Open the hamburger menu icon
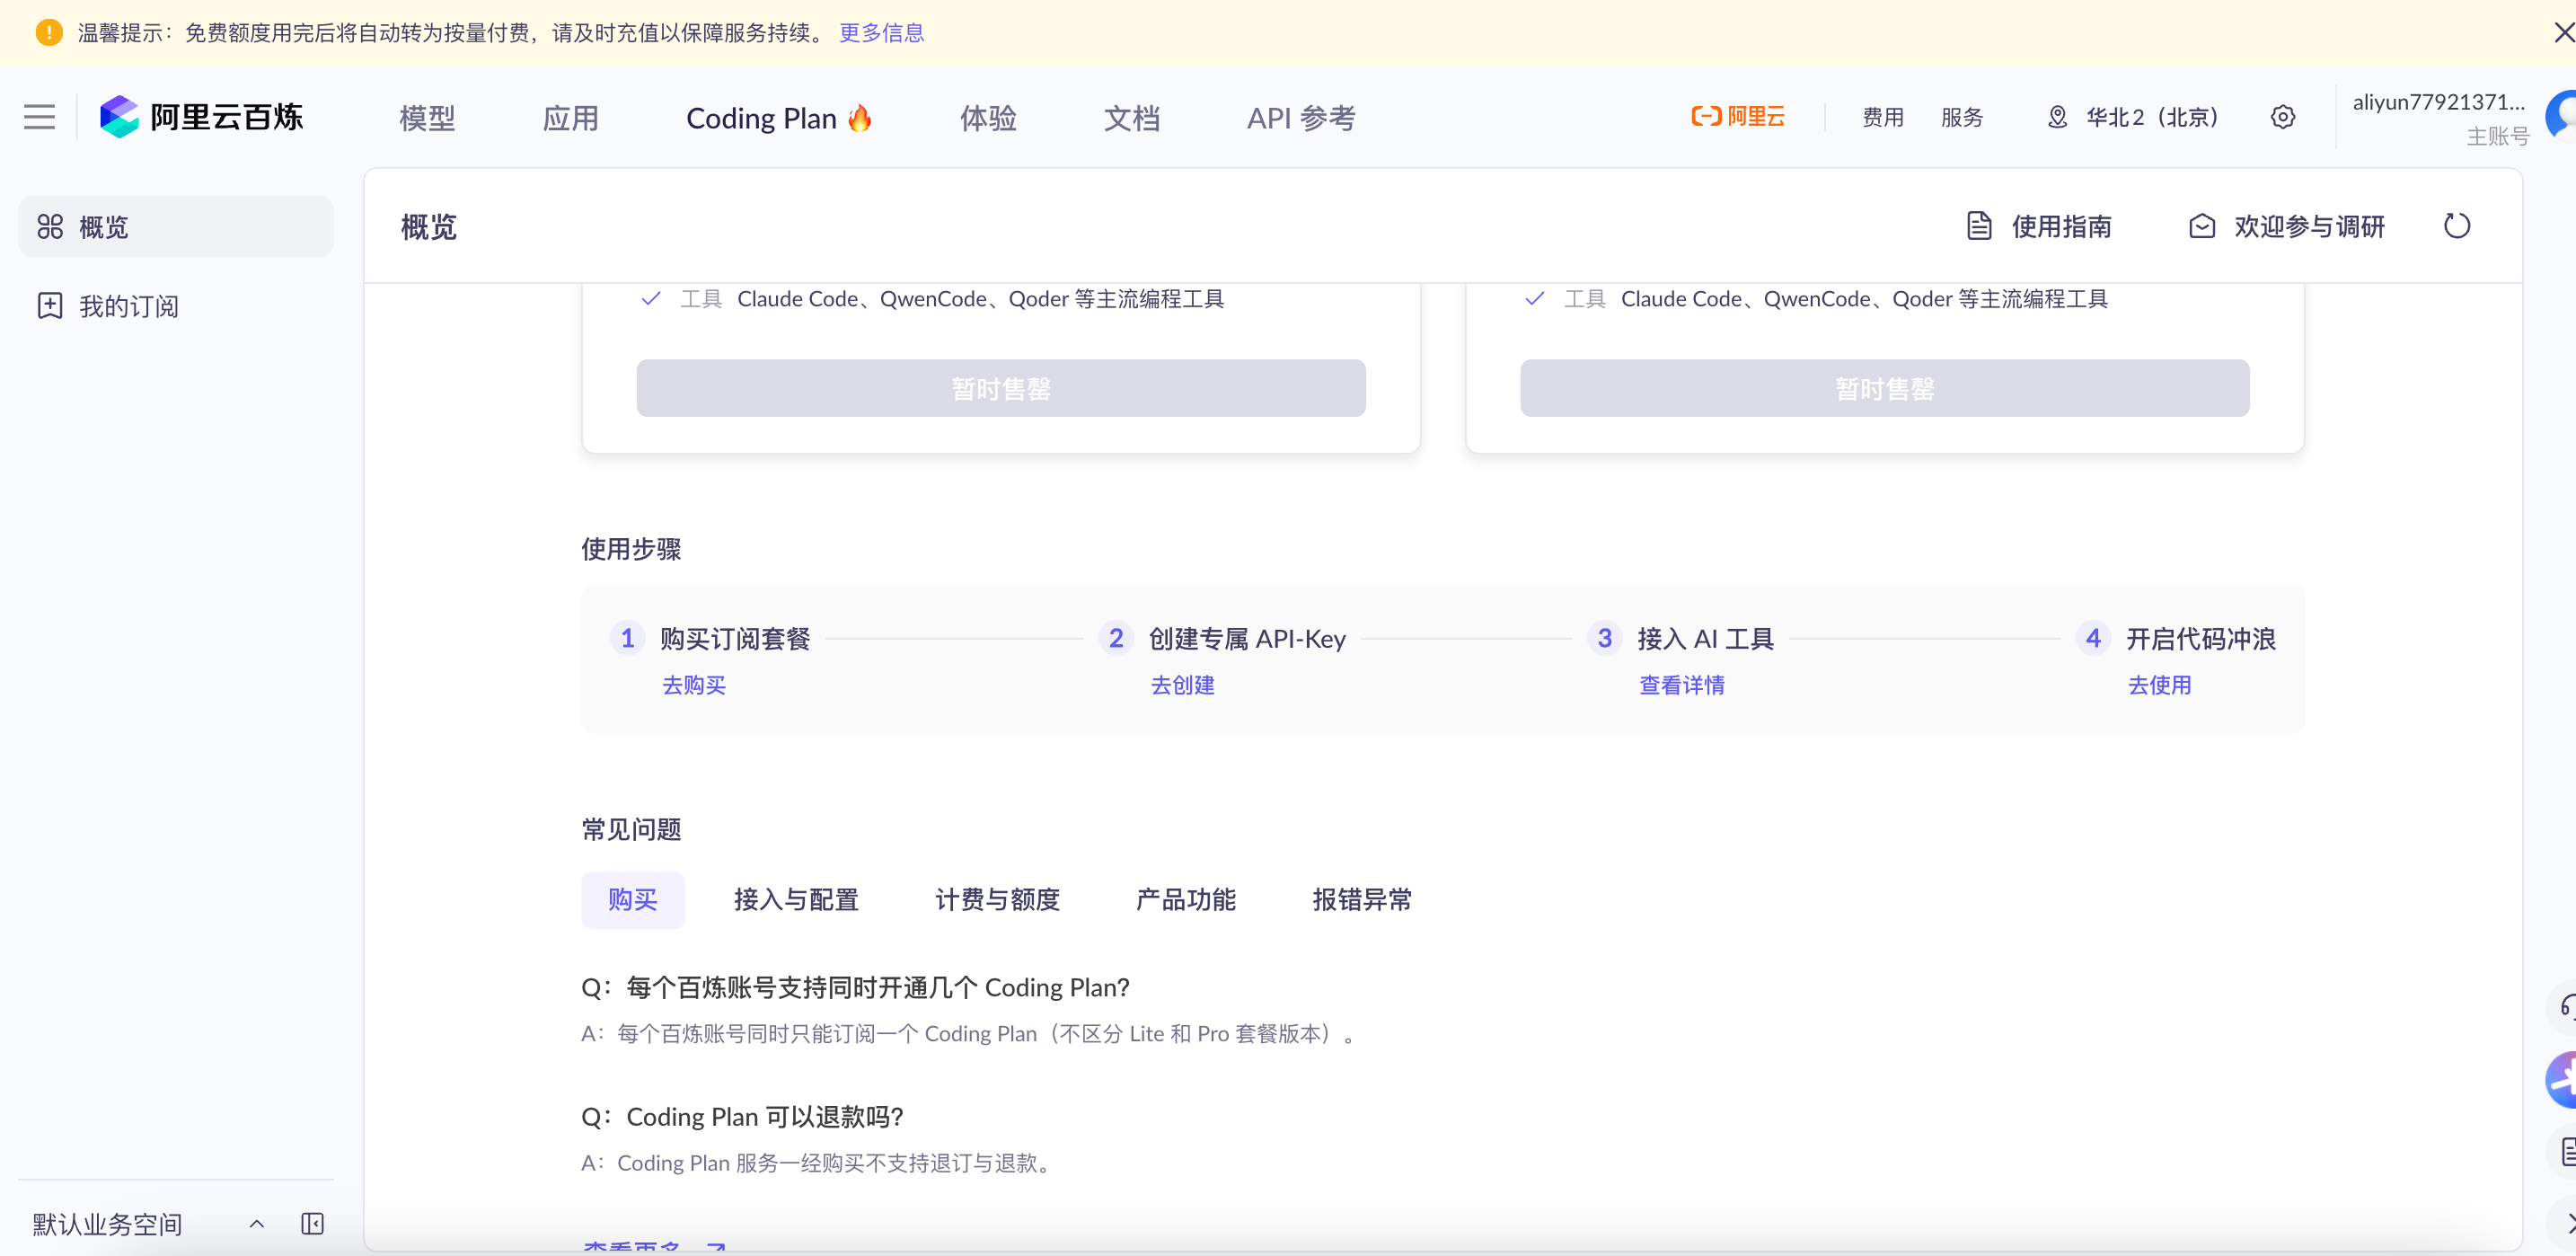Image resolution: width=2576 pixels, height=1256 pixels. (39, 117)
